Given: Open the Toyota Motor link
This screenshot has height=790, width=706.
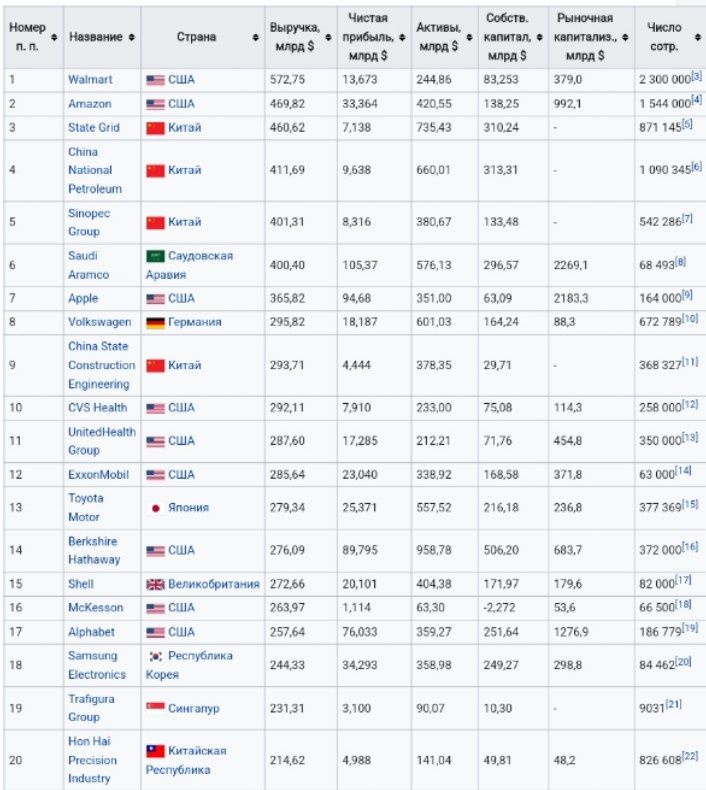Looking at the screenshot, I should (86, 507).
